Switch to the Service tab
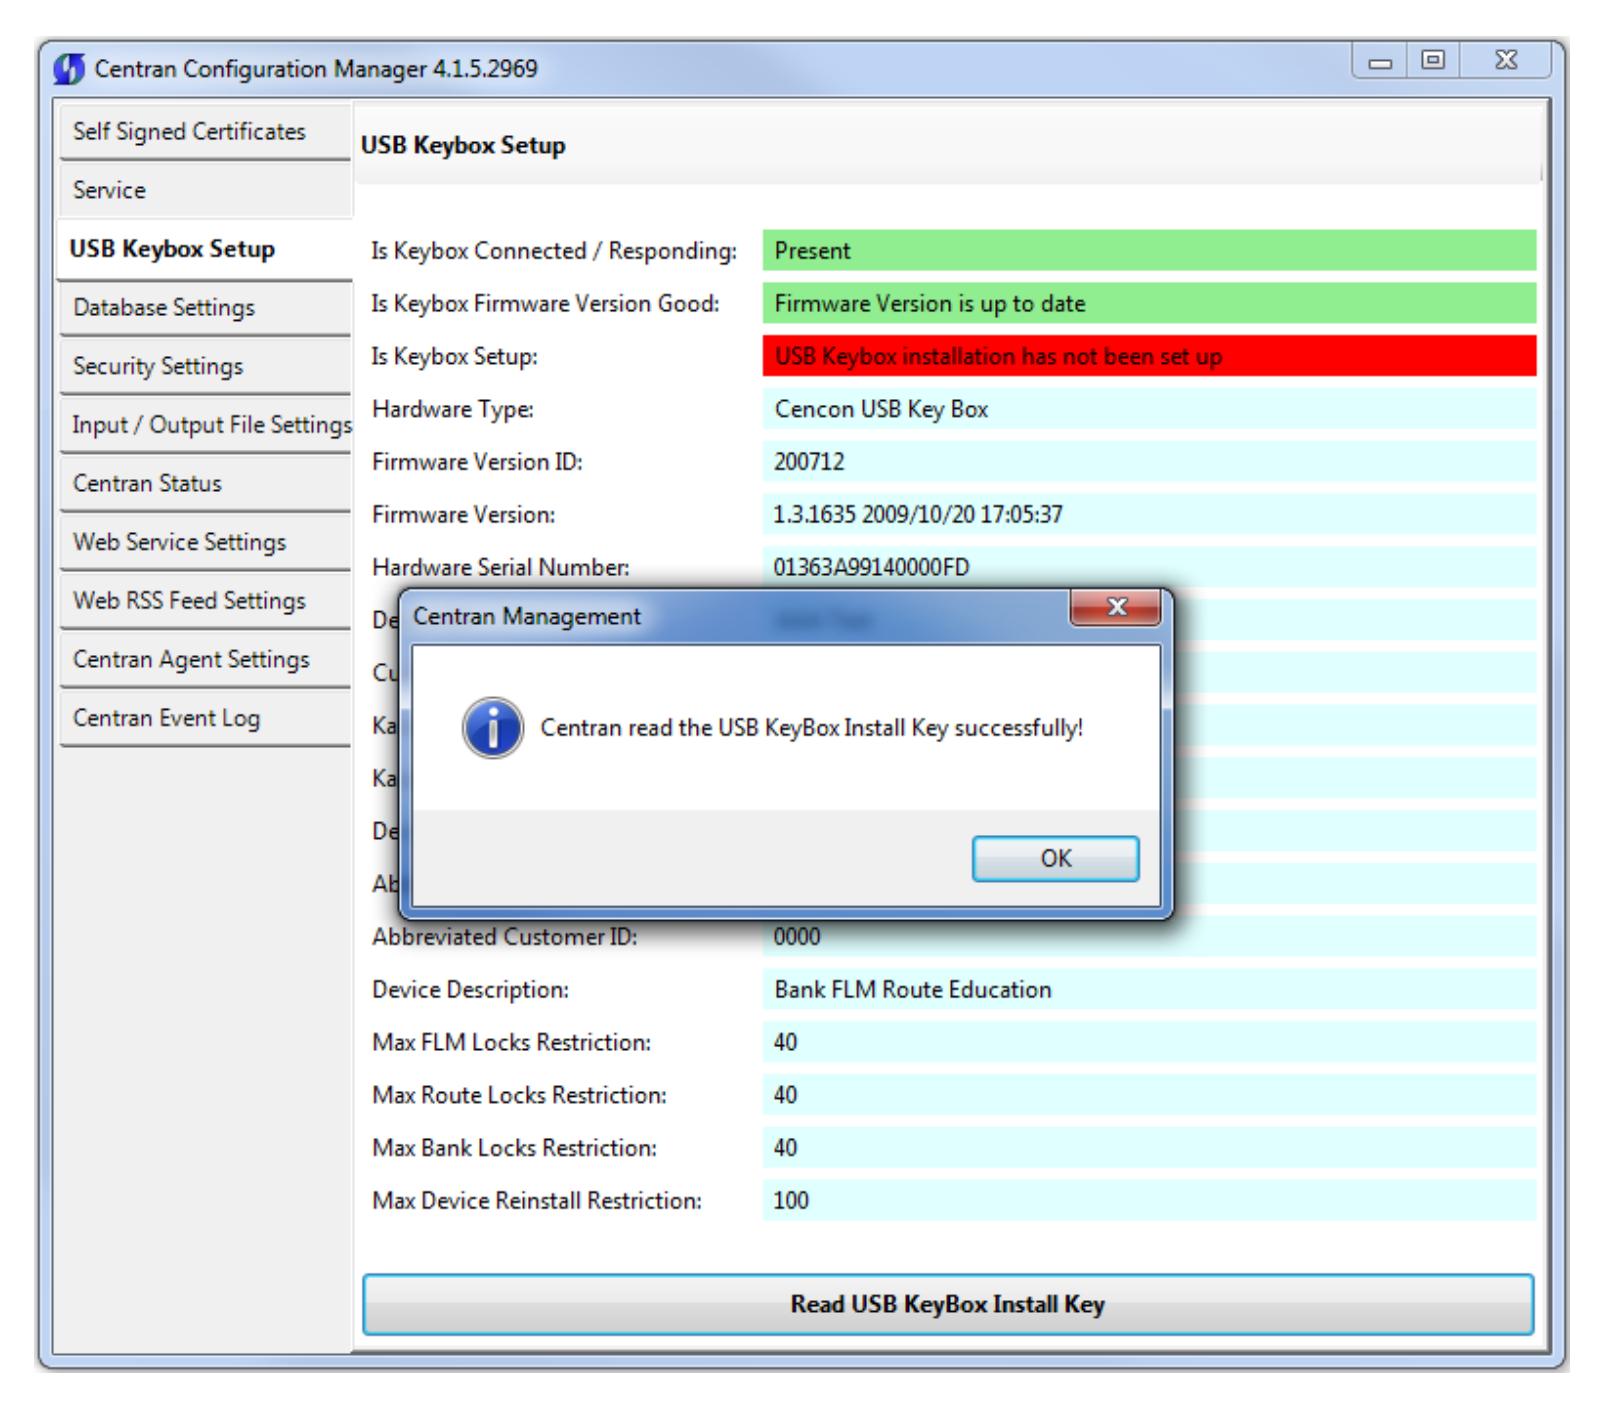Screen dimensions: 1604x1405 tap(205, 190)
